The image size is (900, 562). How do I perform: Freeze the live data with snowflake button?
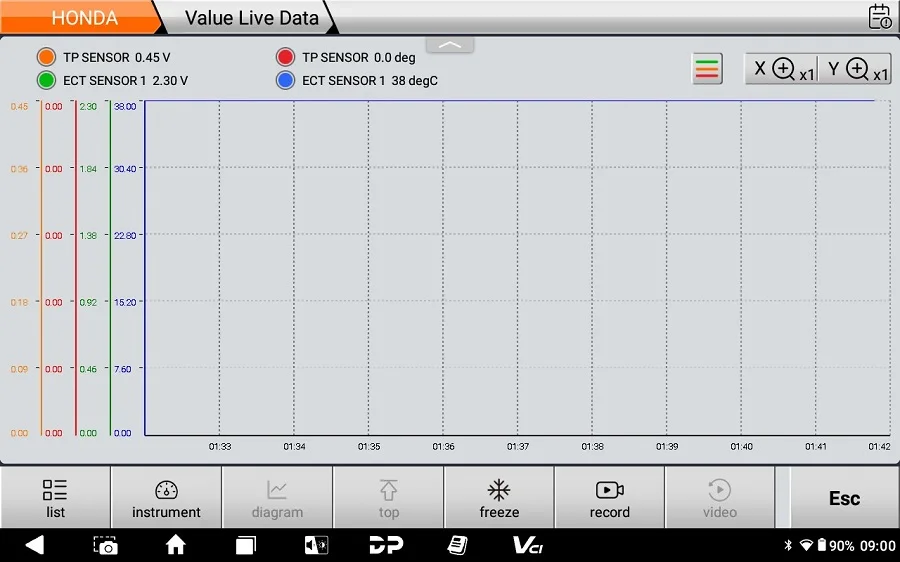(499, 498)
